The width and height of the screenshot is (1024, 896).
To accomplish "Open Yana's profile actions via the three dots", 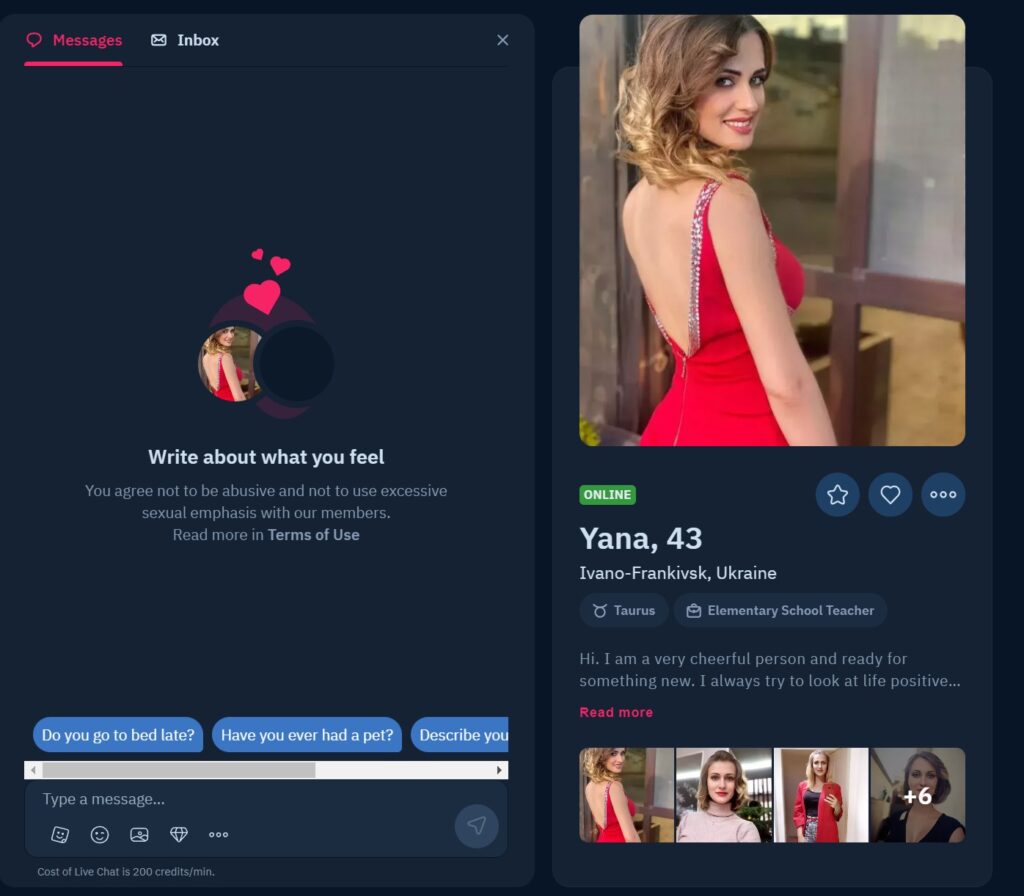I will [x=943, y=494].
